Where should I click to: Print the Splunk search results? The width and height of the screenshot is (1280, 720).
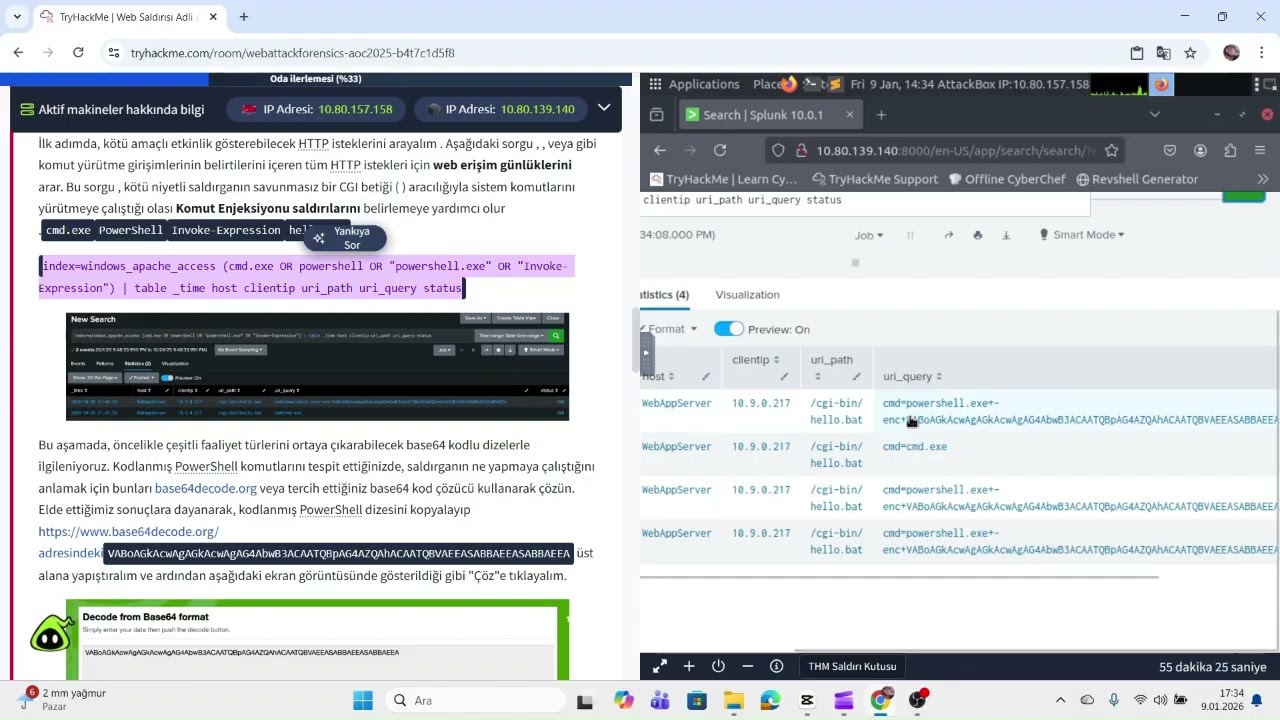coord(978,235)
